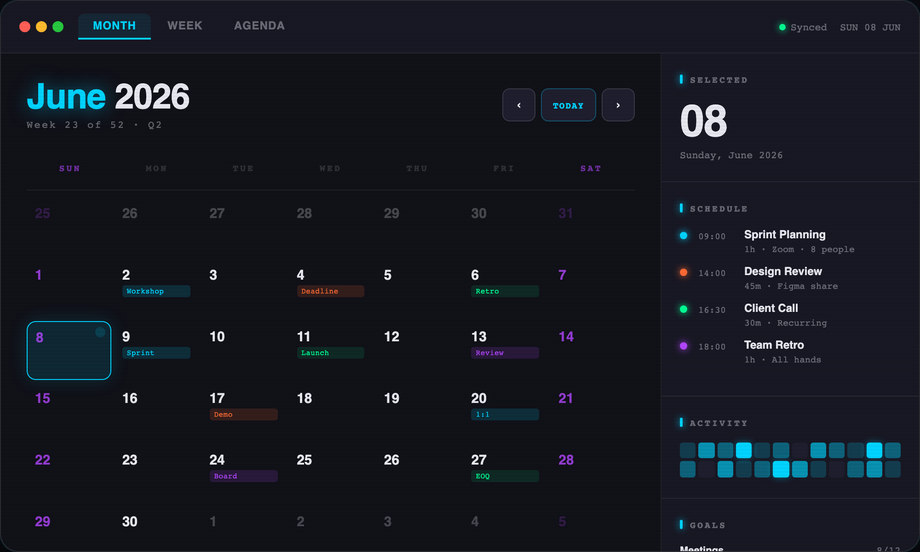Click the SUN 08 JUN date in header
The width and height of the screenshot is (920, 552).
tap(870, 28)
